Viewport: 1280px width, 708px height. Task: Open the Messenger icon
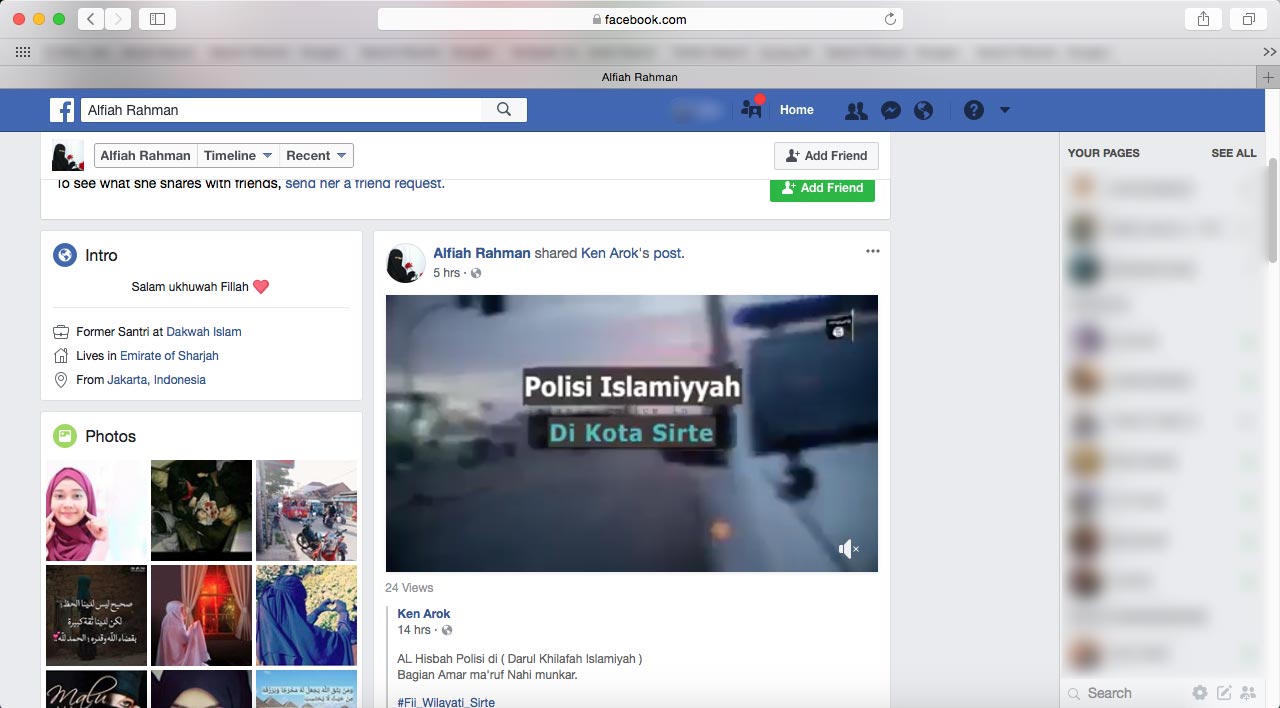pyautogui.click(x=891, y=111)
